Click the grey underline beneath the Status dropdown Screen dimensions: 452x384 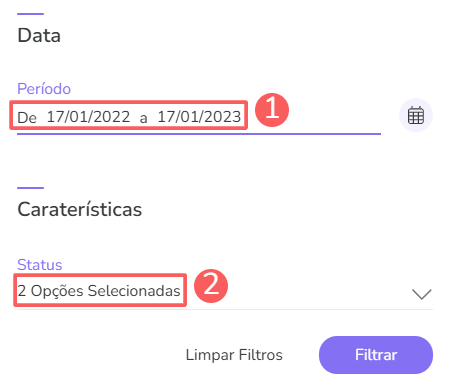[x=225, y=309]
